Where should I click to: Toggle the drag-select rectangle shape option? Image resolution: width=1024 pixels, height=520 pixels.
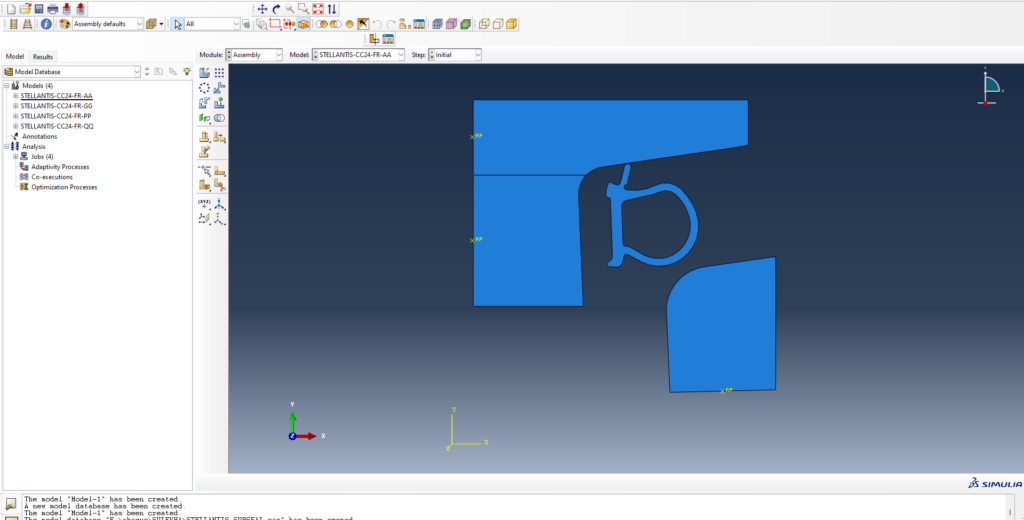point(276,24)
